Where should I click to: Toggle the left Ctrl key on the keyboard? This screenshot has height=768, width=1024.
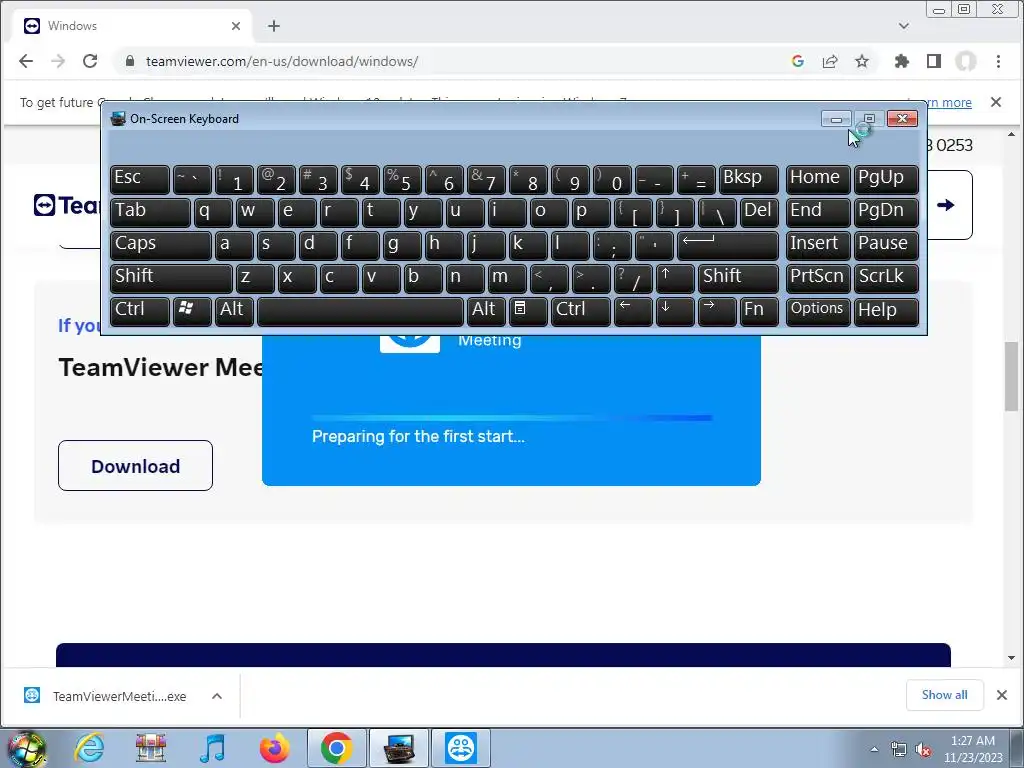click(x=140, y=311)
